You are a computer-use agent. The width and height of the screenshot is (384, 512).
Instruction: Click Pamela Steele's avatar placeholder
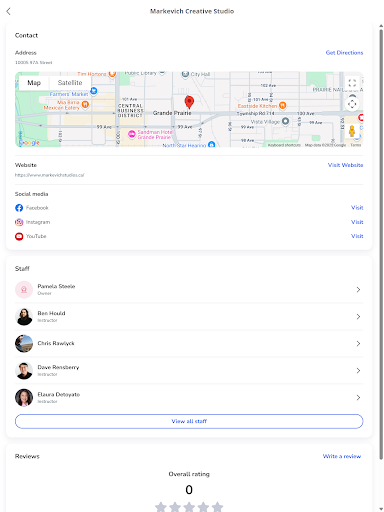[x=24, y=290]
